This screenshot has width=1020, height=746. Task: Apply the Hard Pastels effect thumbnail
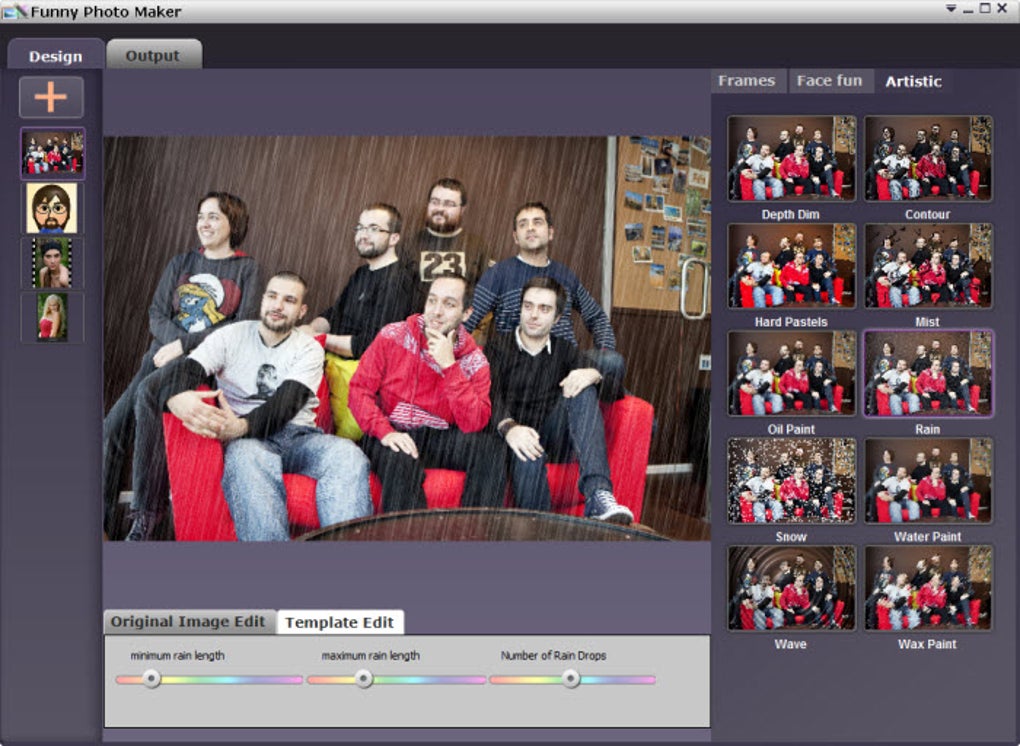point(792,265)
